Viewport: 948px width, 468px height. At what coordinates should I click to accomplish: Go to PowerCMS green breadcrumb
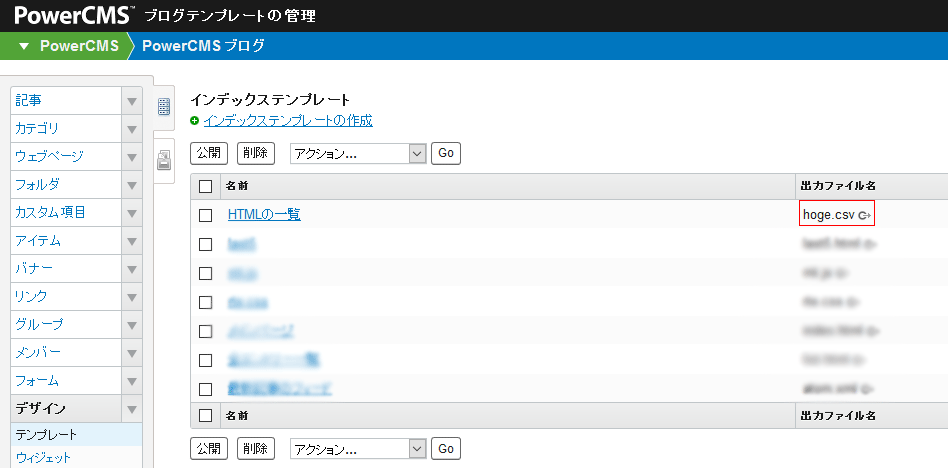point(79,46)
